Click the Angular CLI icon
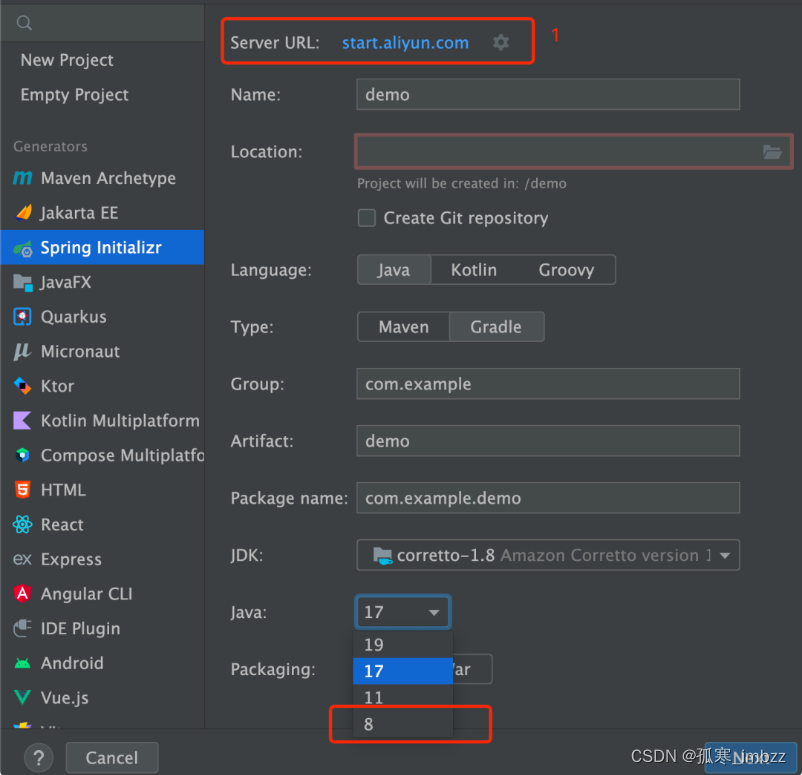Image resolution: width=802 pixels, height=775 pixels. pyautogui.click(x=23, y=593)
